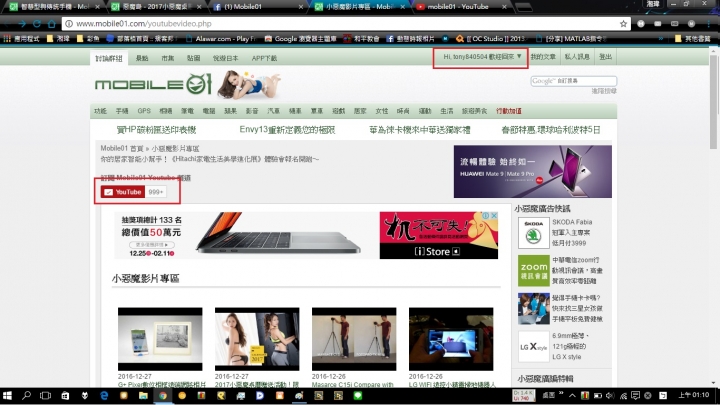Screen dimensions: 720x405
Task: Click the 買HP碳粉匣送印表機 promo link
Action: [x=157, y=130]
